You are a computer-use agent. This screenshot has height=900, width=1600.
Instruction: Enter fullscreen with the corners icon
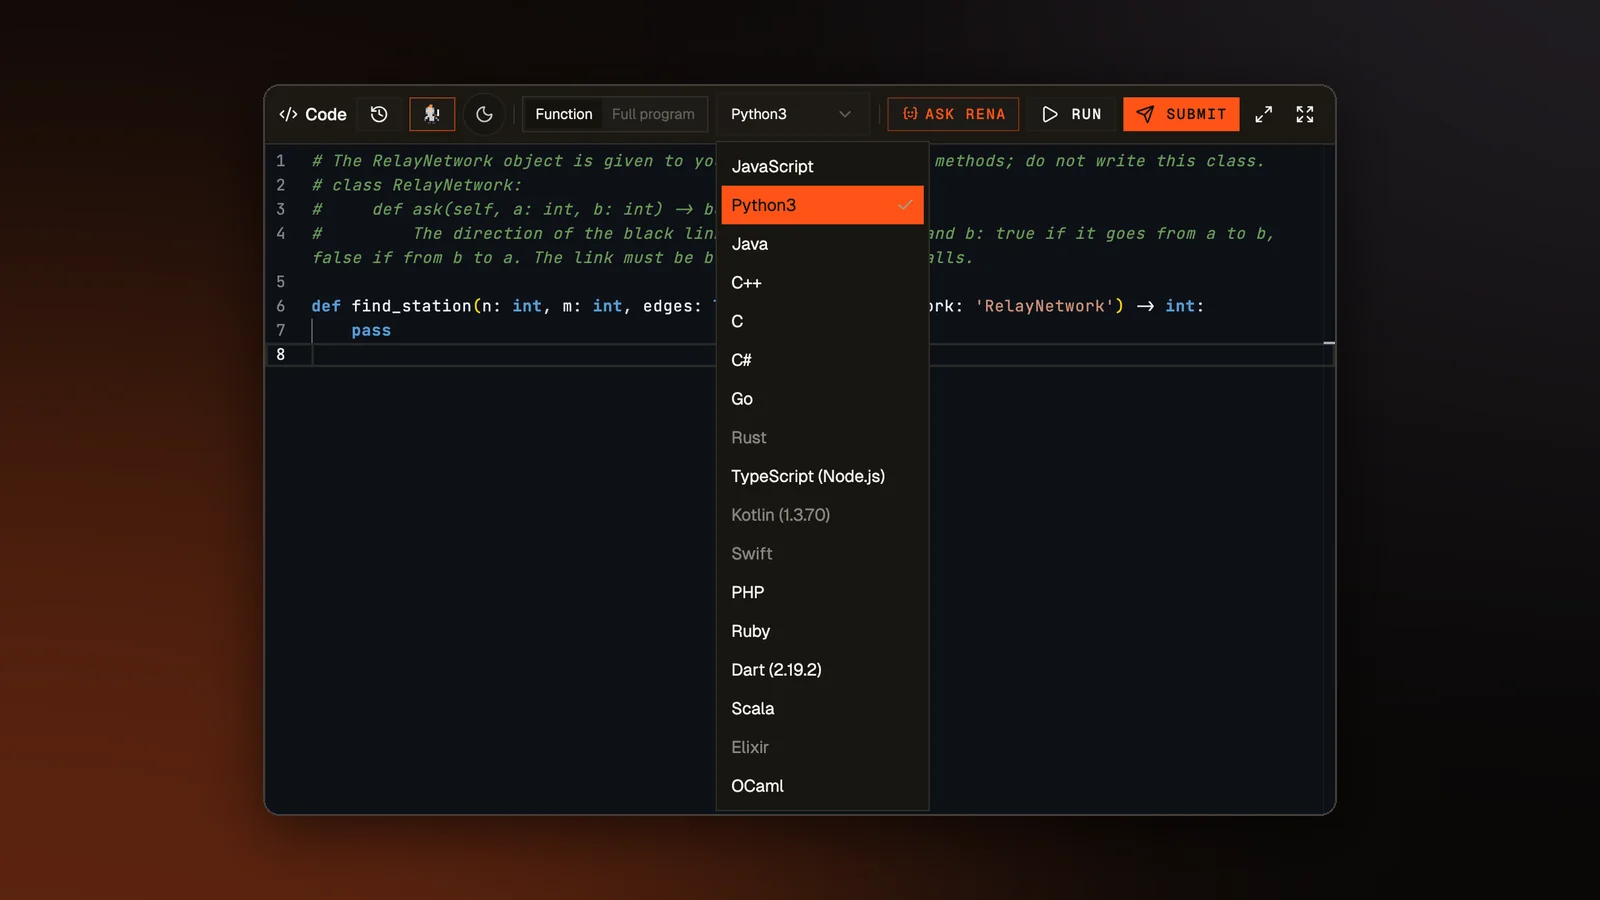pyautogui.click(x=1305, y=114)
